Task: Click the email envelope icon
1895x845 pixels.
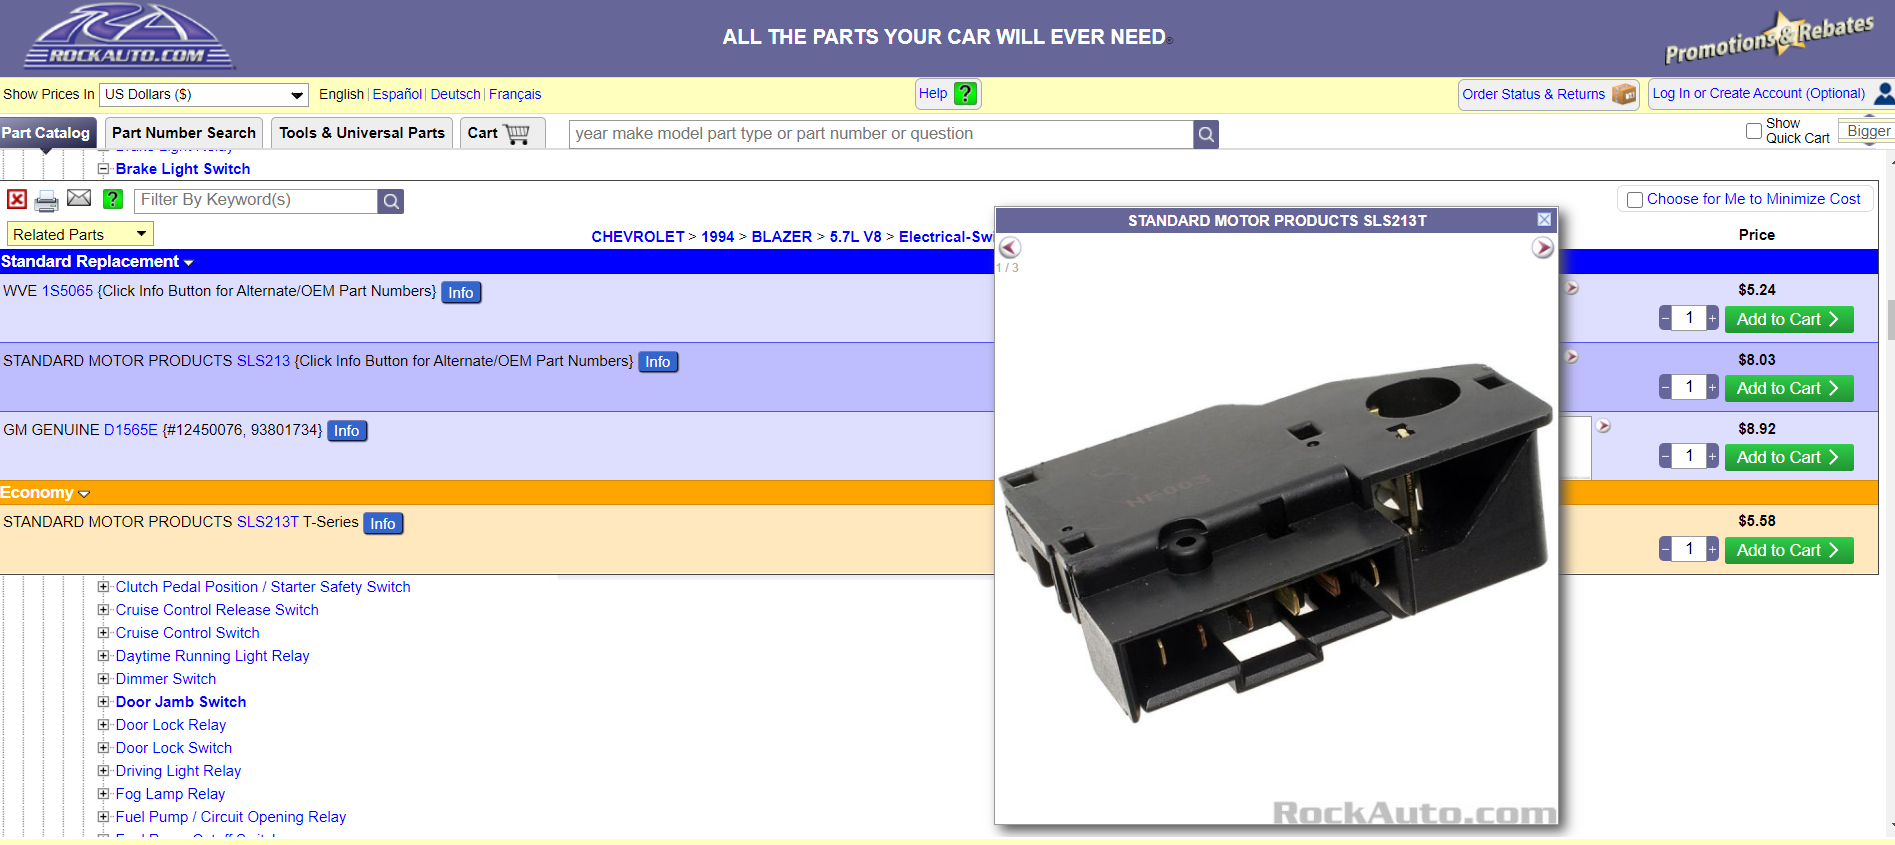Action: point(79,199)
